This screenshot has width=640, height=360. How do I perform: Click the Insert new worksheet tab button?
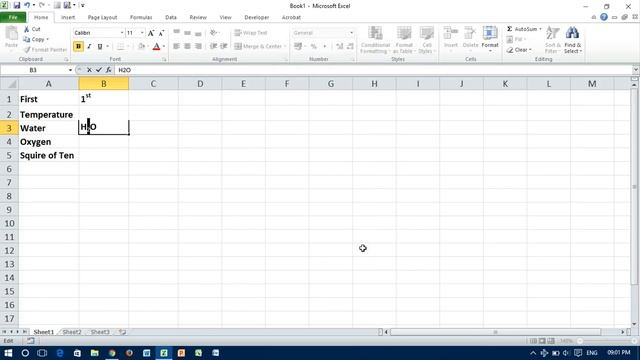point(122,332)
